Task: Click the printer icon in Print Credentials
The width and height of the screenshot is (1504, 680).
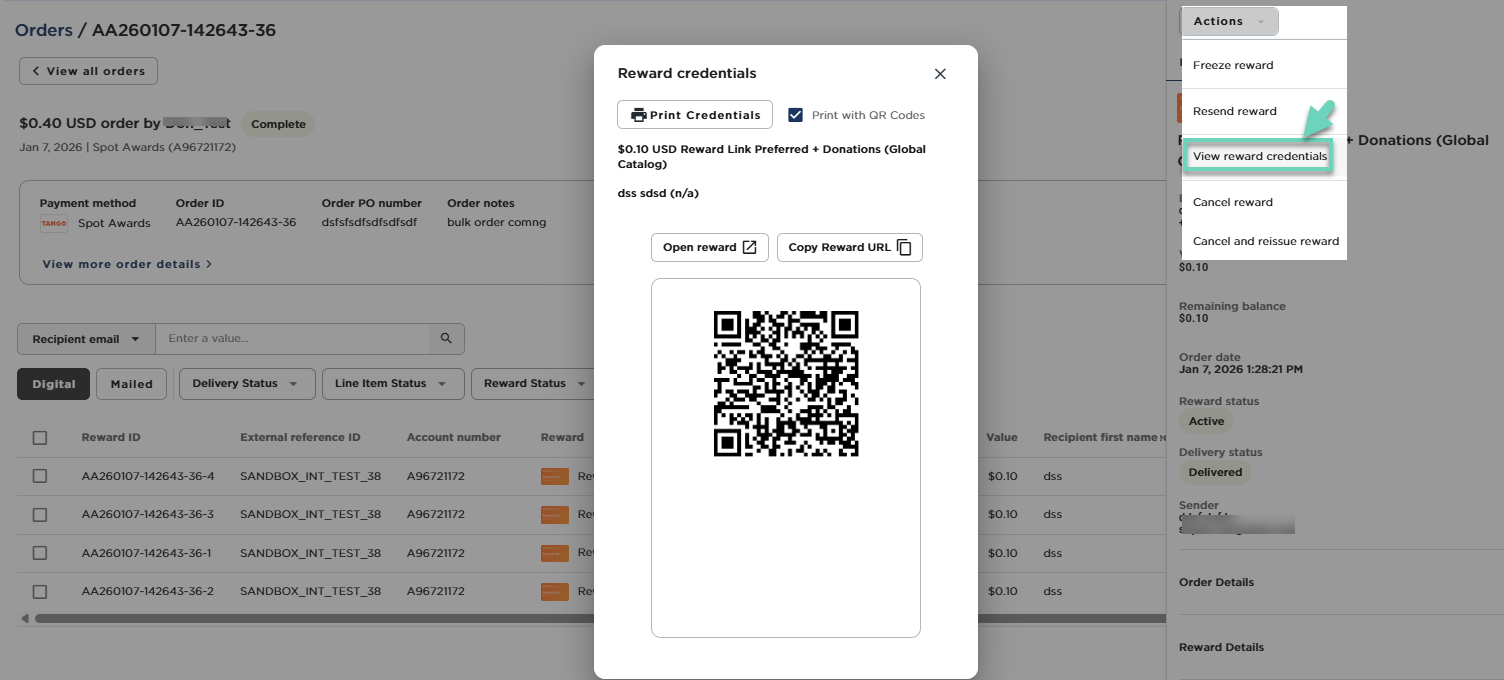Action: click(x=638, y=115)
